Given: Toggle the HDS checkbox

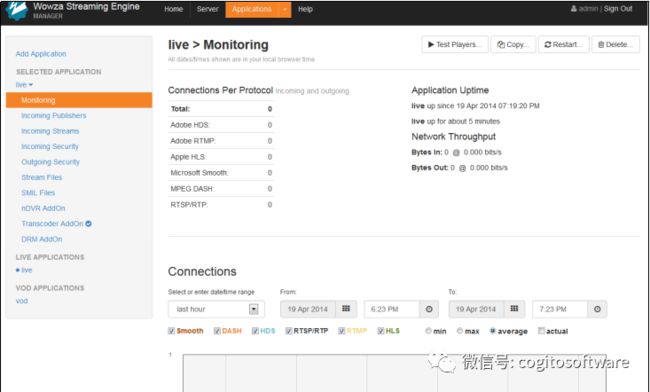Looking at the screenshot, I should click(255, 331).
